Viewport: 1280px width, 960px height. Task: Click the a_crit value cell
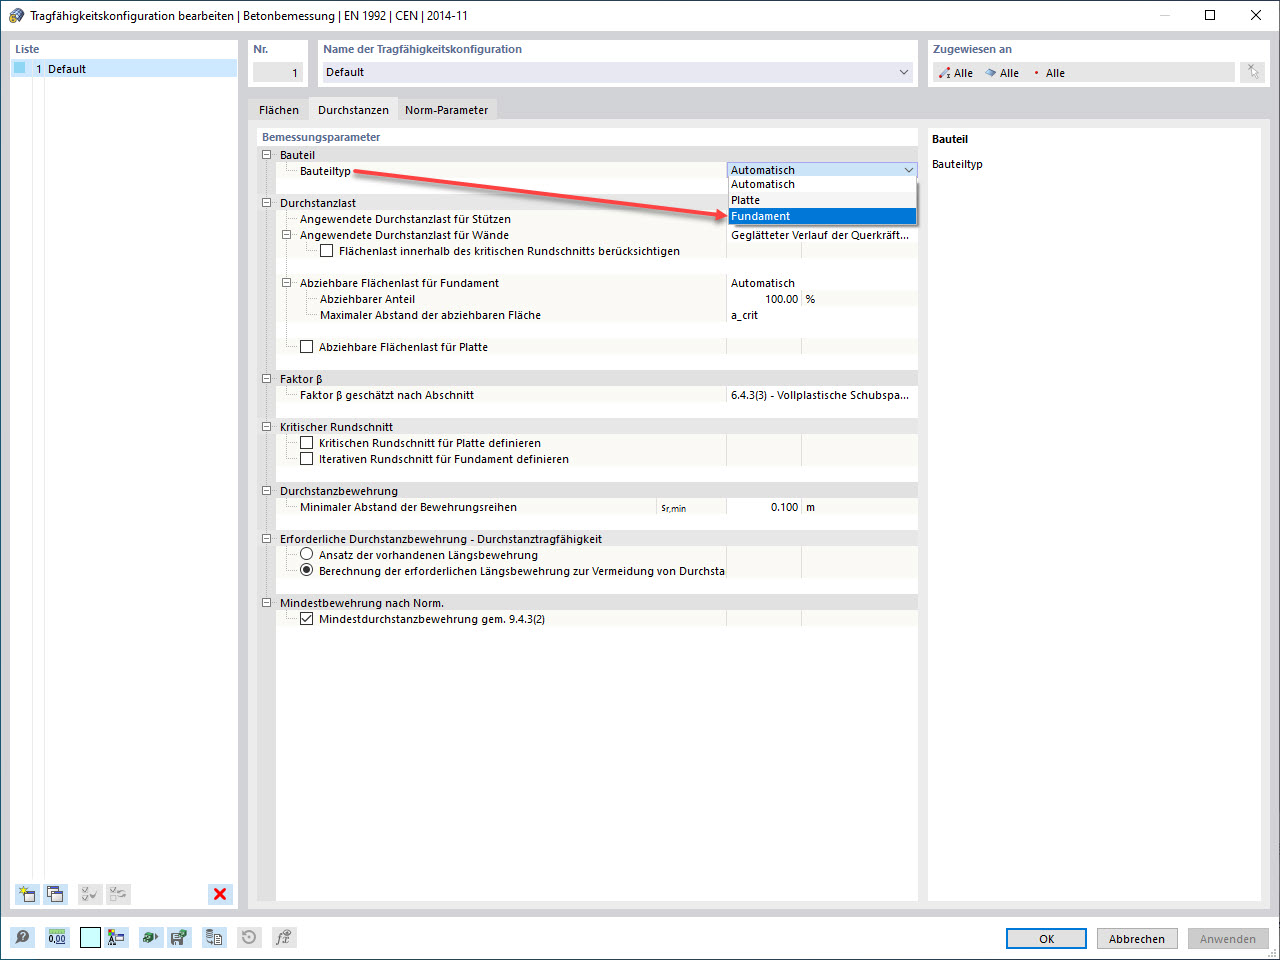822,315
